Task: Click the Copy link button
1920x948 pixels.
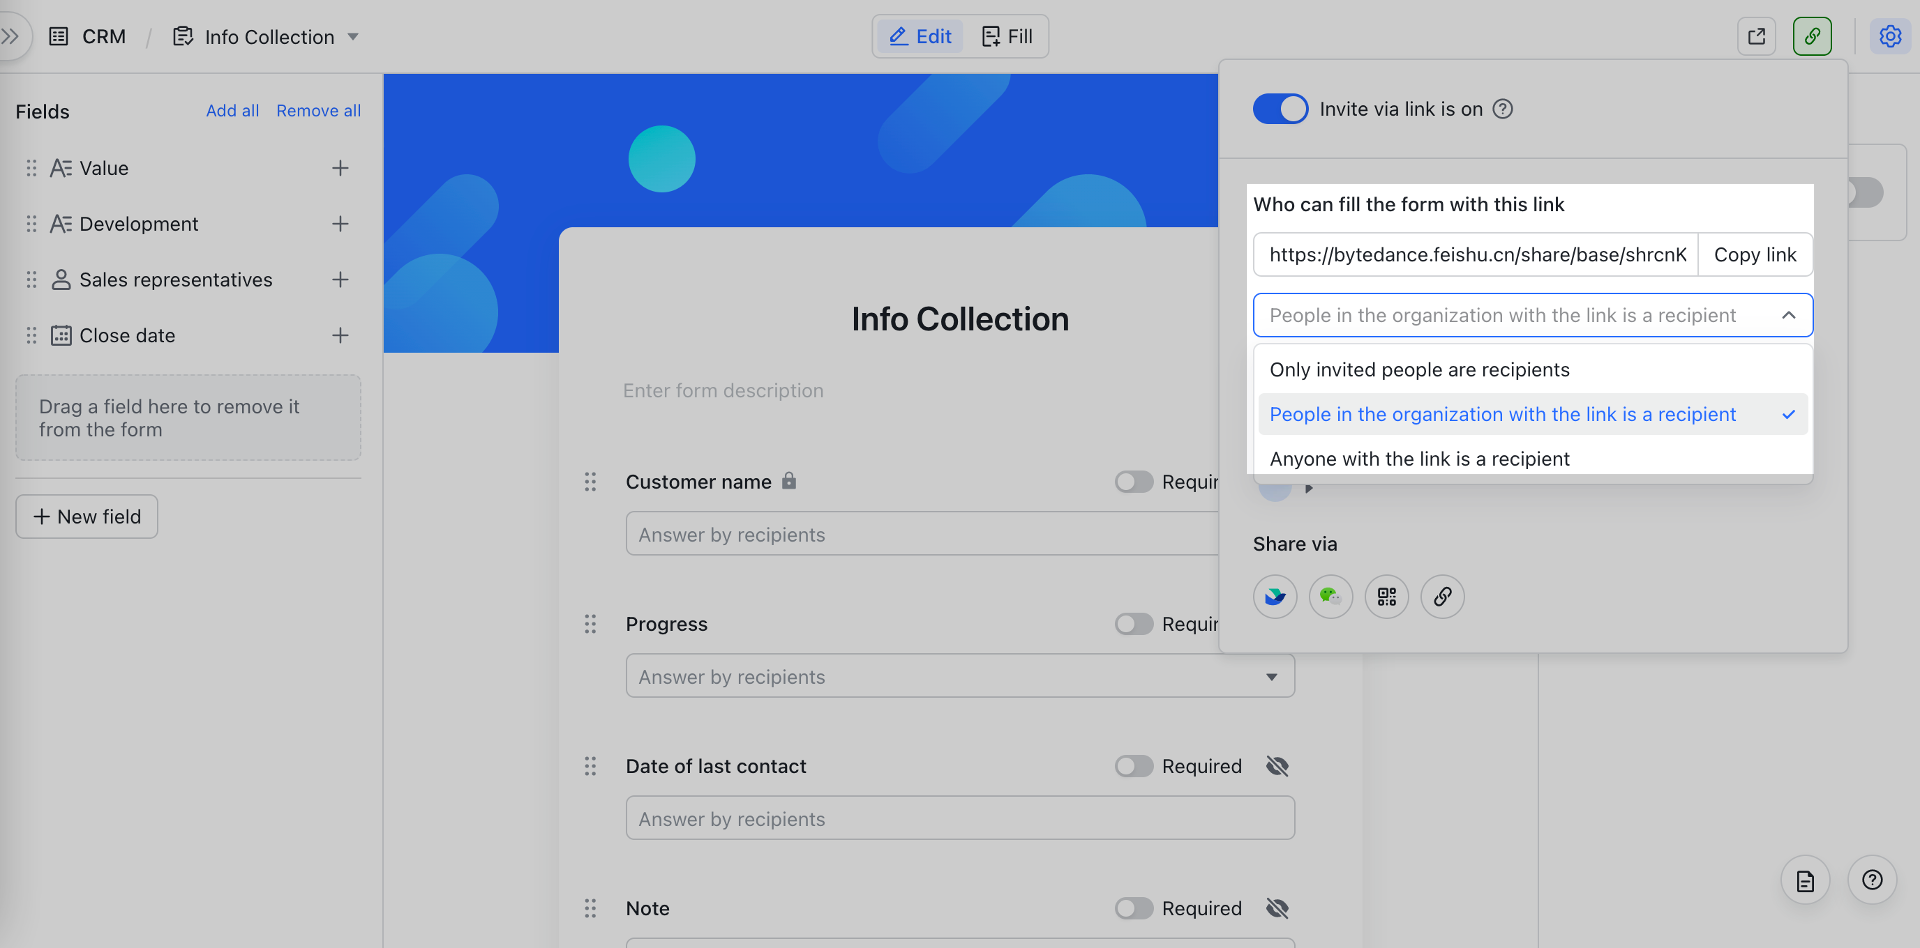Action: 1754,255
